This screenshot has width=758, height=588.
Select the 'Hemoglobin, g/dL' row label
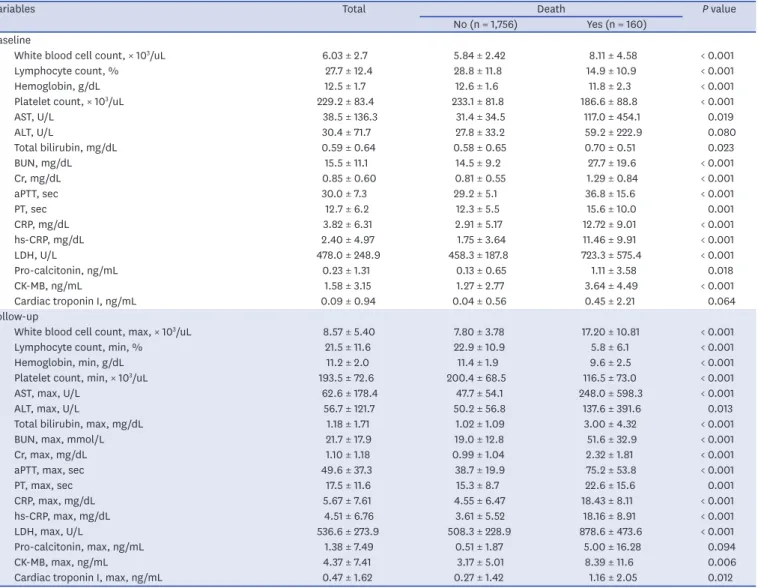coord(57,87)
